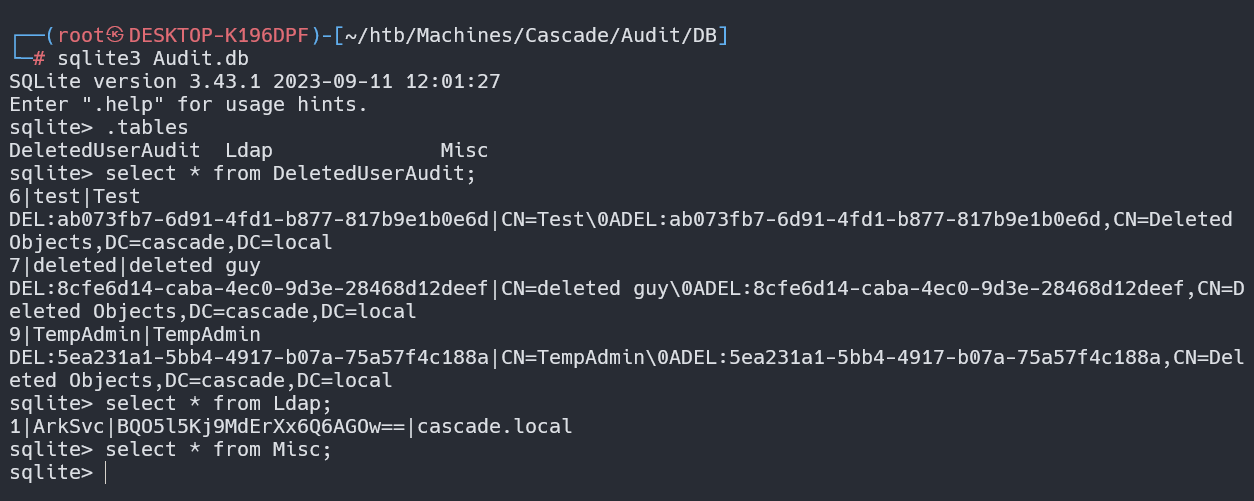Select DeletedUserAudit in the tables listing

pos(104,150)
